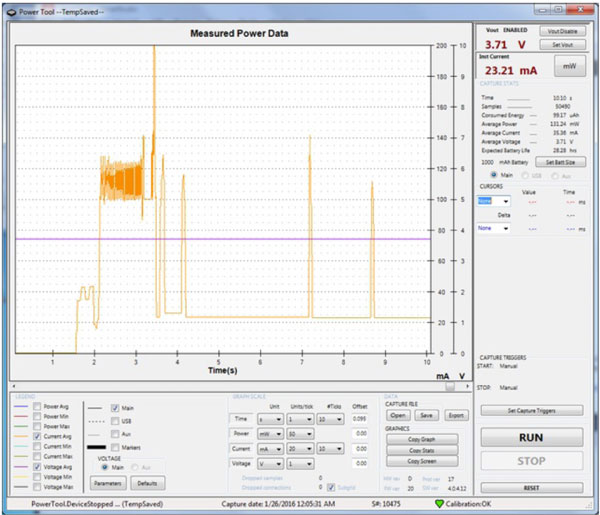Toggle the Power Avg legend checkbox
The height and width of the screenshot is (515, 600).
(38, 408)
